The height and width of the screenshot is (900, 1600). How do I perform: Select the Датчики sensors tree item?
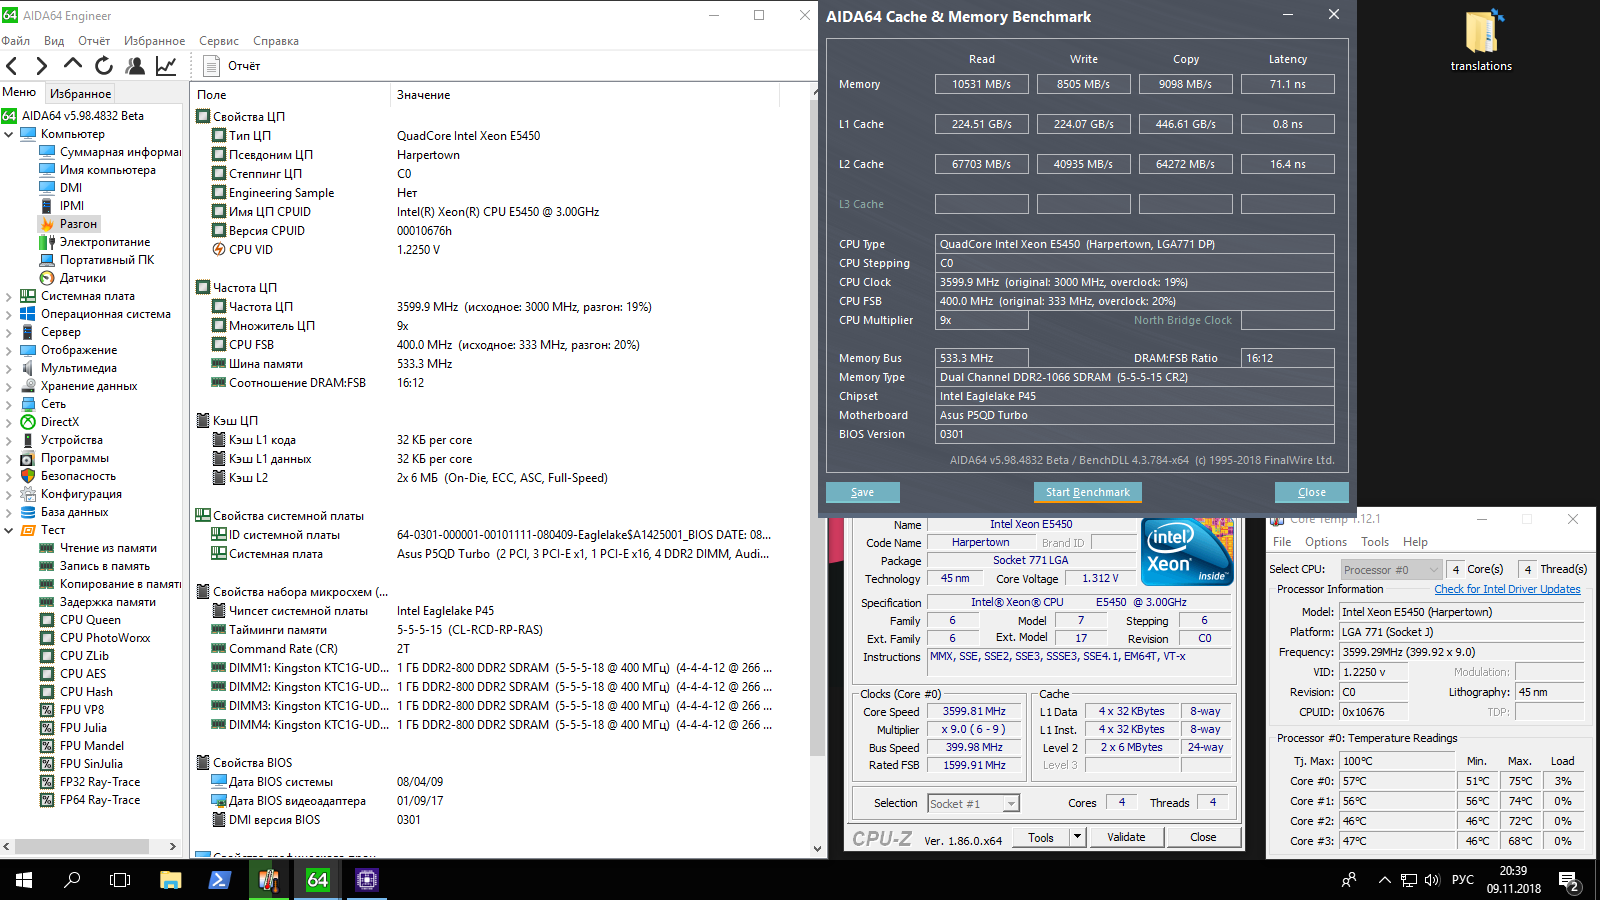tap(83, 278)
